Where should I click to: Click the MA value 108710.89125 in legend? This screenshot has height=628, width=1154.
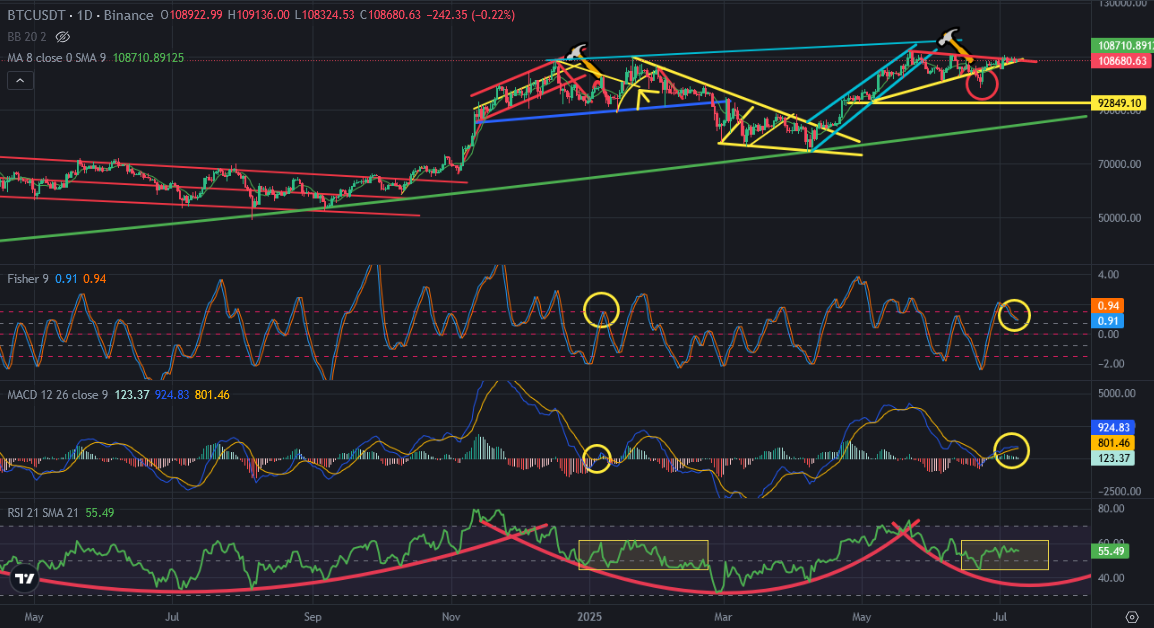pos(148,57)
